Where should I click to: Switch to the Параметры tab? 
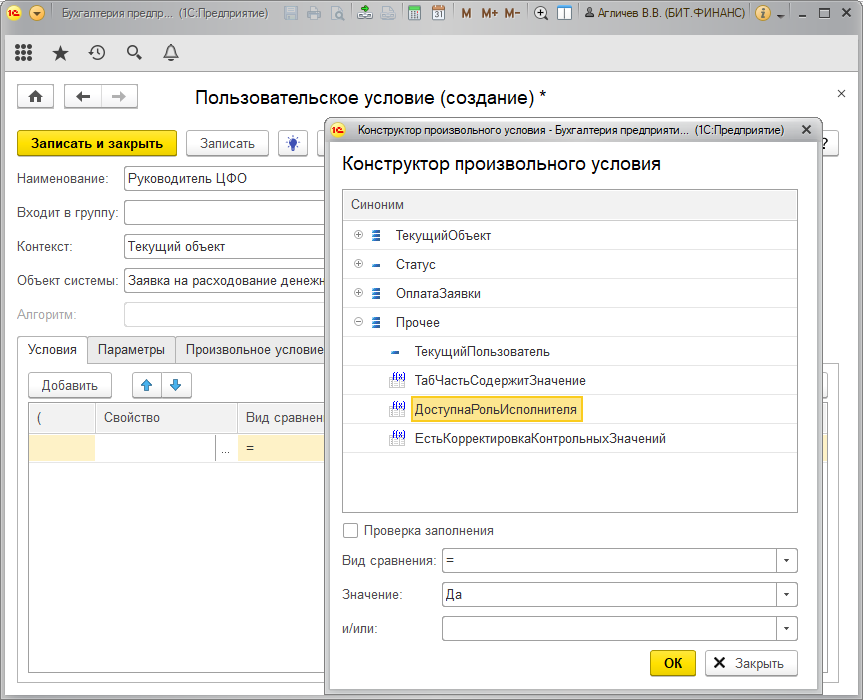point(131,350)
